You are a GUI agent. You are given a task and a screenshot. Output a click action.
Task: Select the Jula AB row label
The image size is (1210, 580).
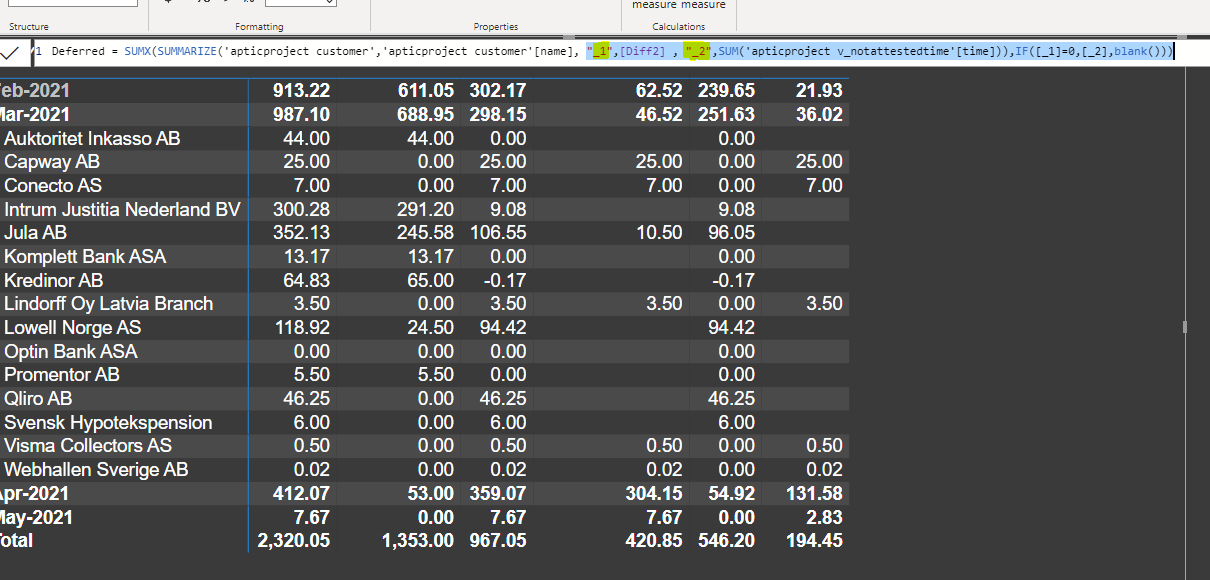click(36, 233)
